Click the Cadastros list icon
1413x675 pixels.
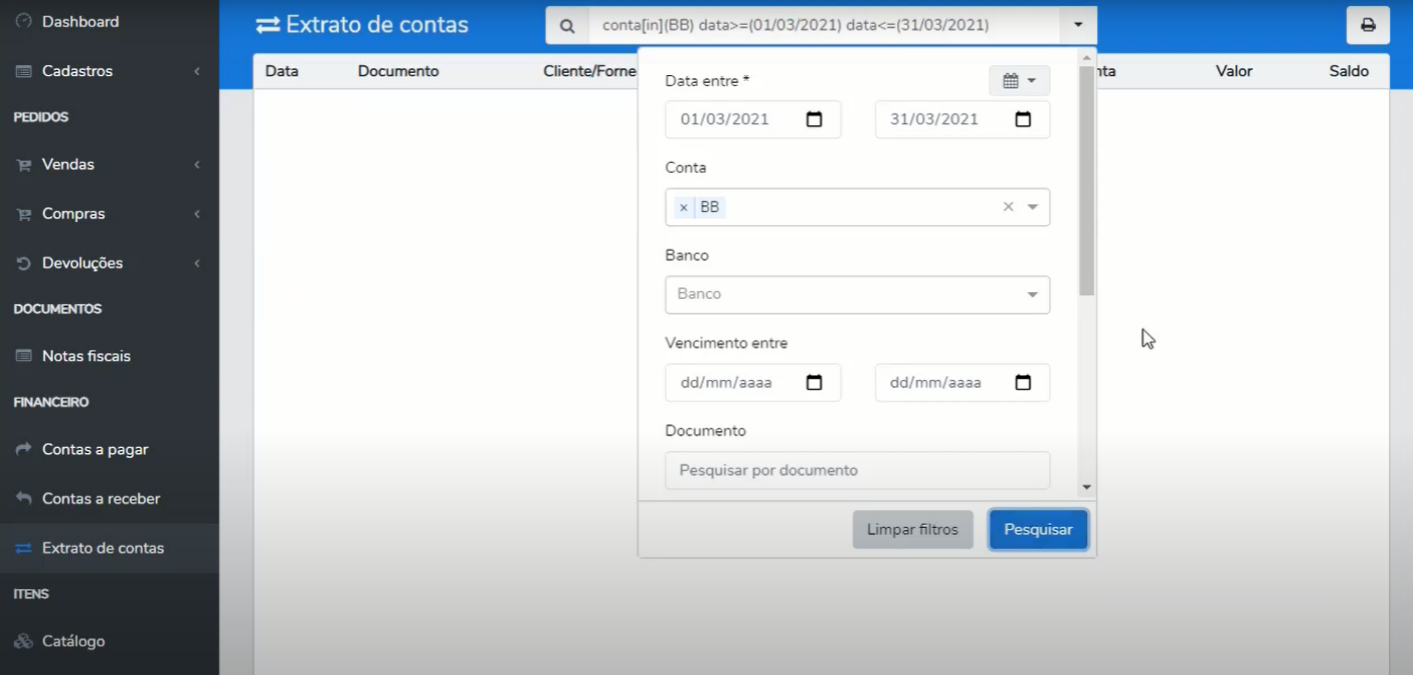pos(24,71)
